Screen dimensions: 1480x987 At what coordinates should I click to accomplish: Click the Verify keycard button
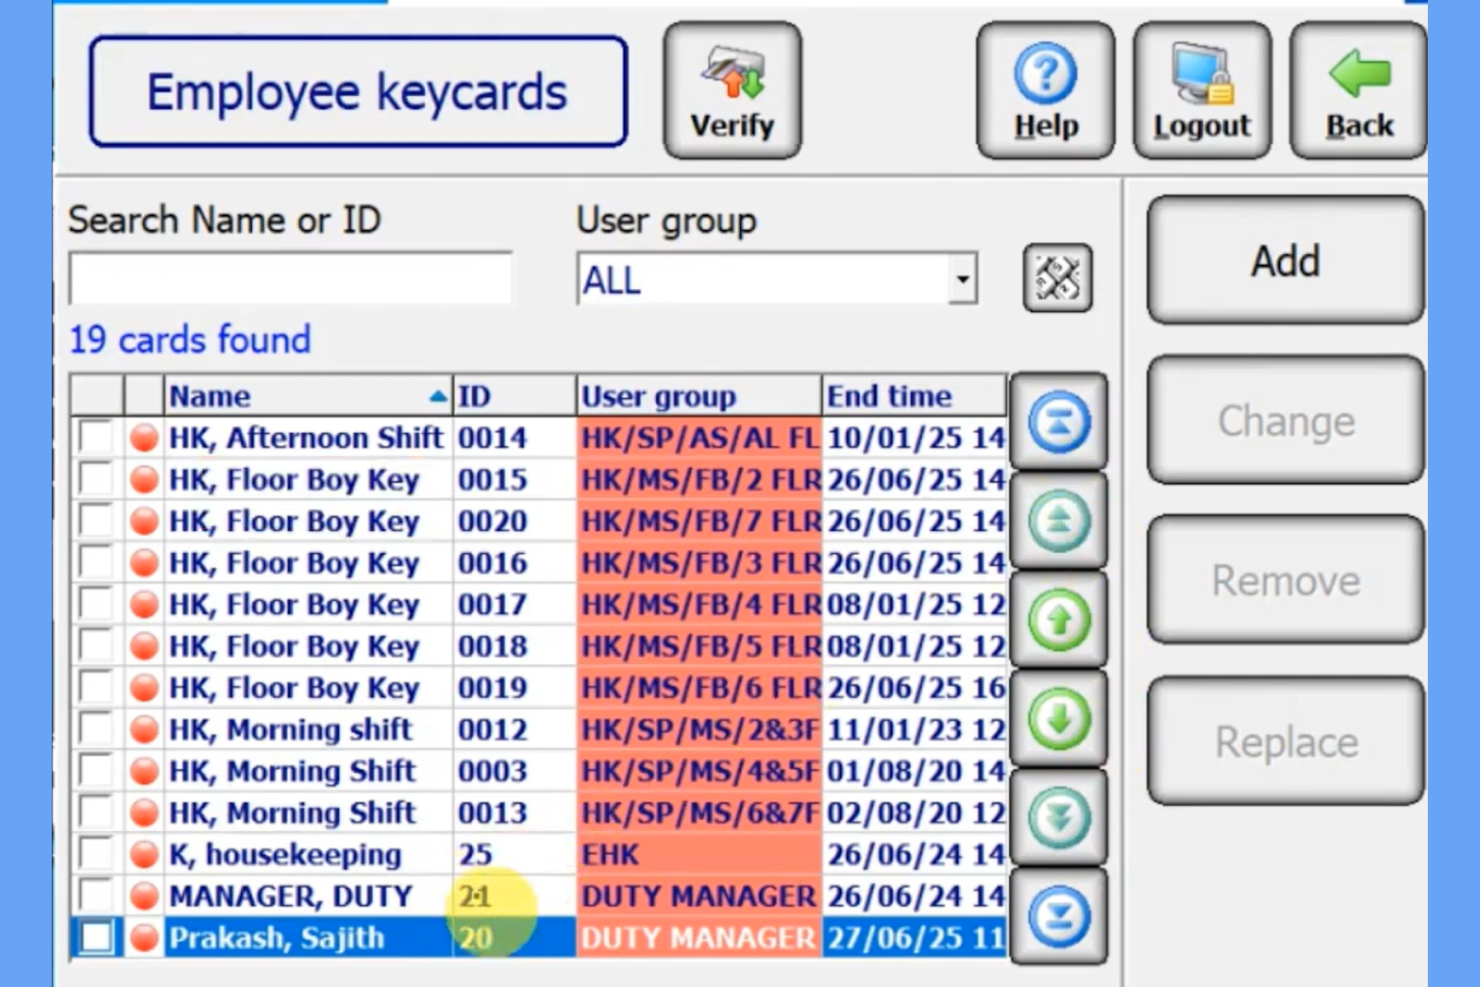[x=732, y=91]
